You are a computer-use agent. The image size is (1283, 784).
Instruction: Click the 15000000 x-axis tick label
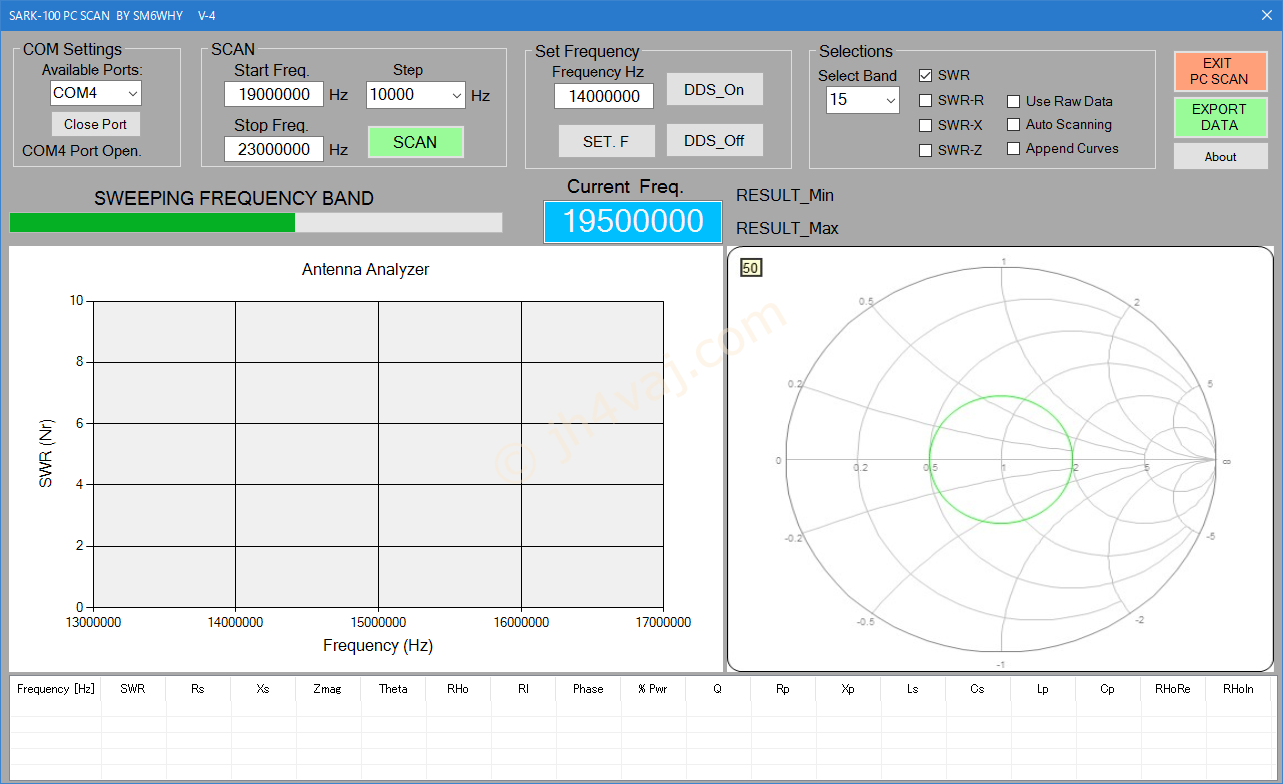pos(378,622)
